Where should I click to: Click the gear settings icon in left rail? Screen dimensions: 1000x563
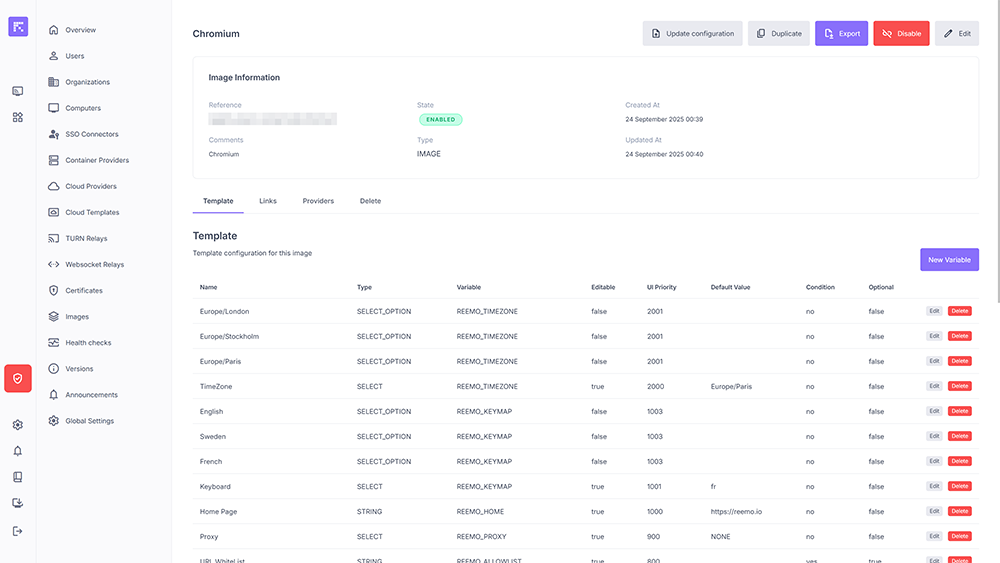(x=18, y=425)
